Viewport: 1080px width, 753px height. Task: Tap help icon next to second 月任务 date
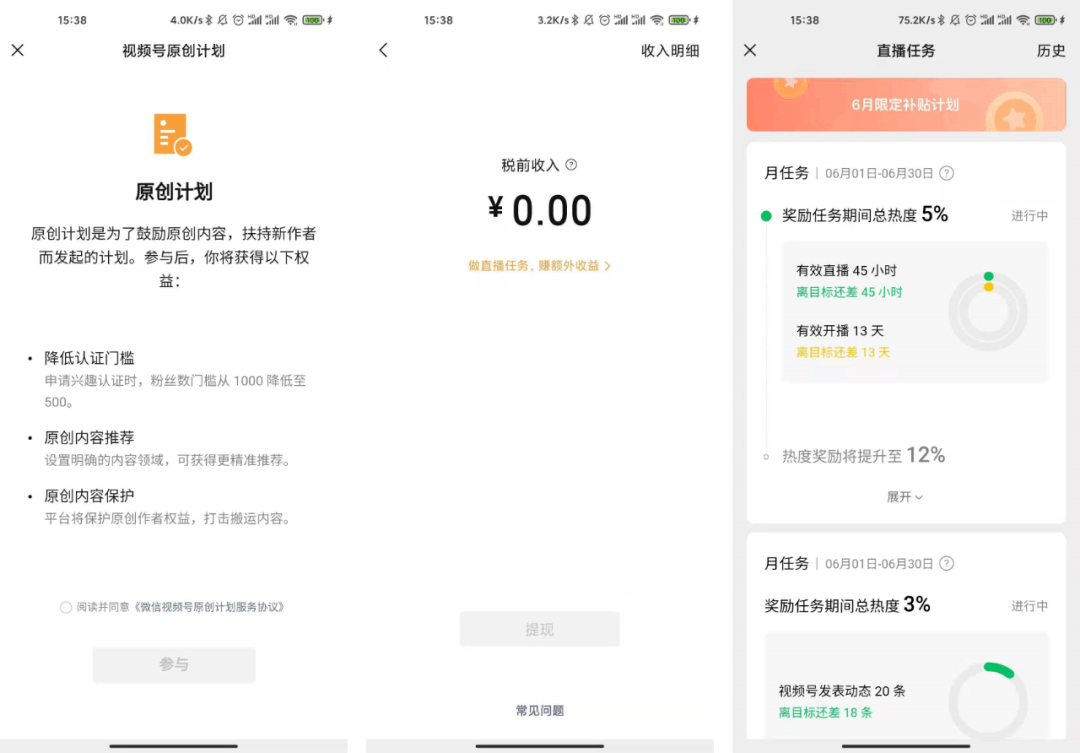click(947, 564)
